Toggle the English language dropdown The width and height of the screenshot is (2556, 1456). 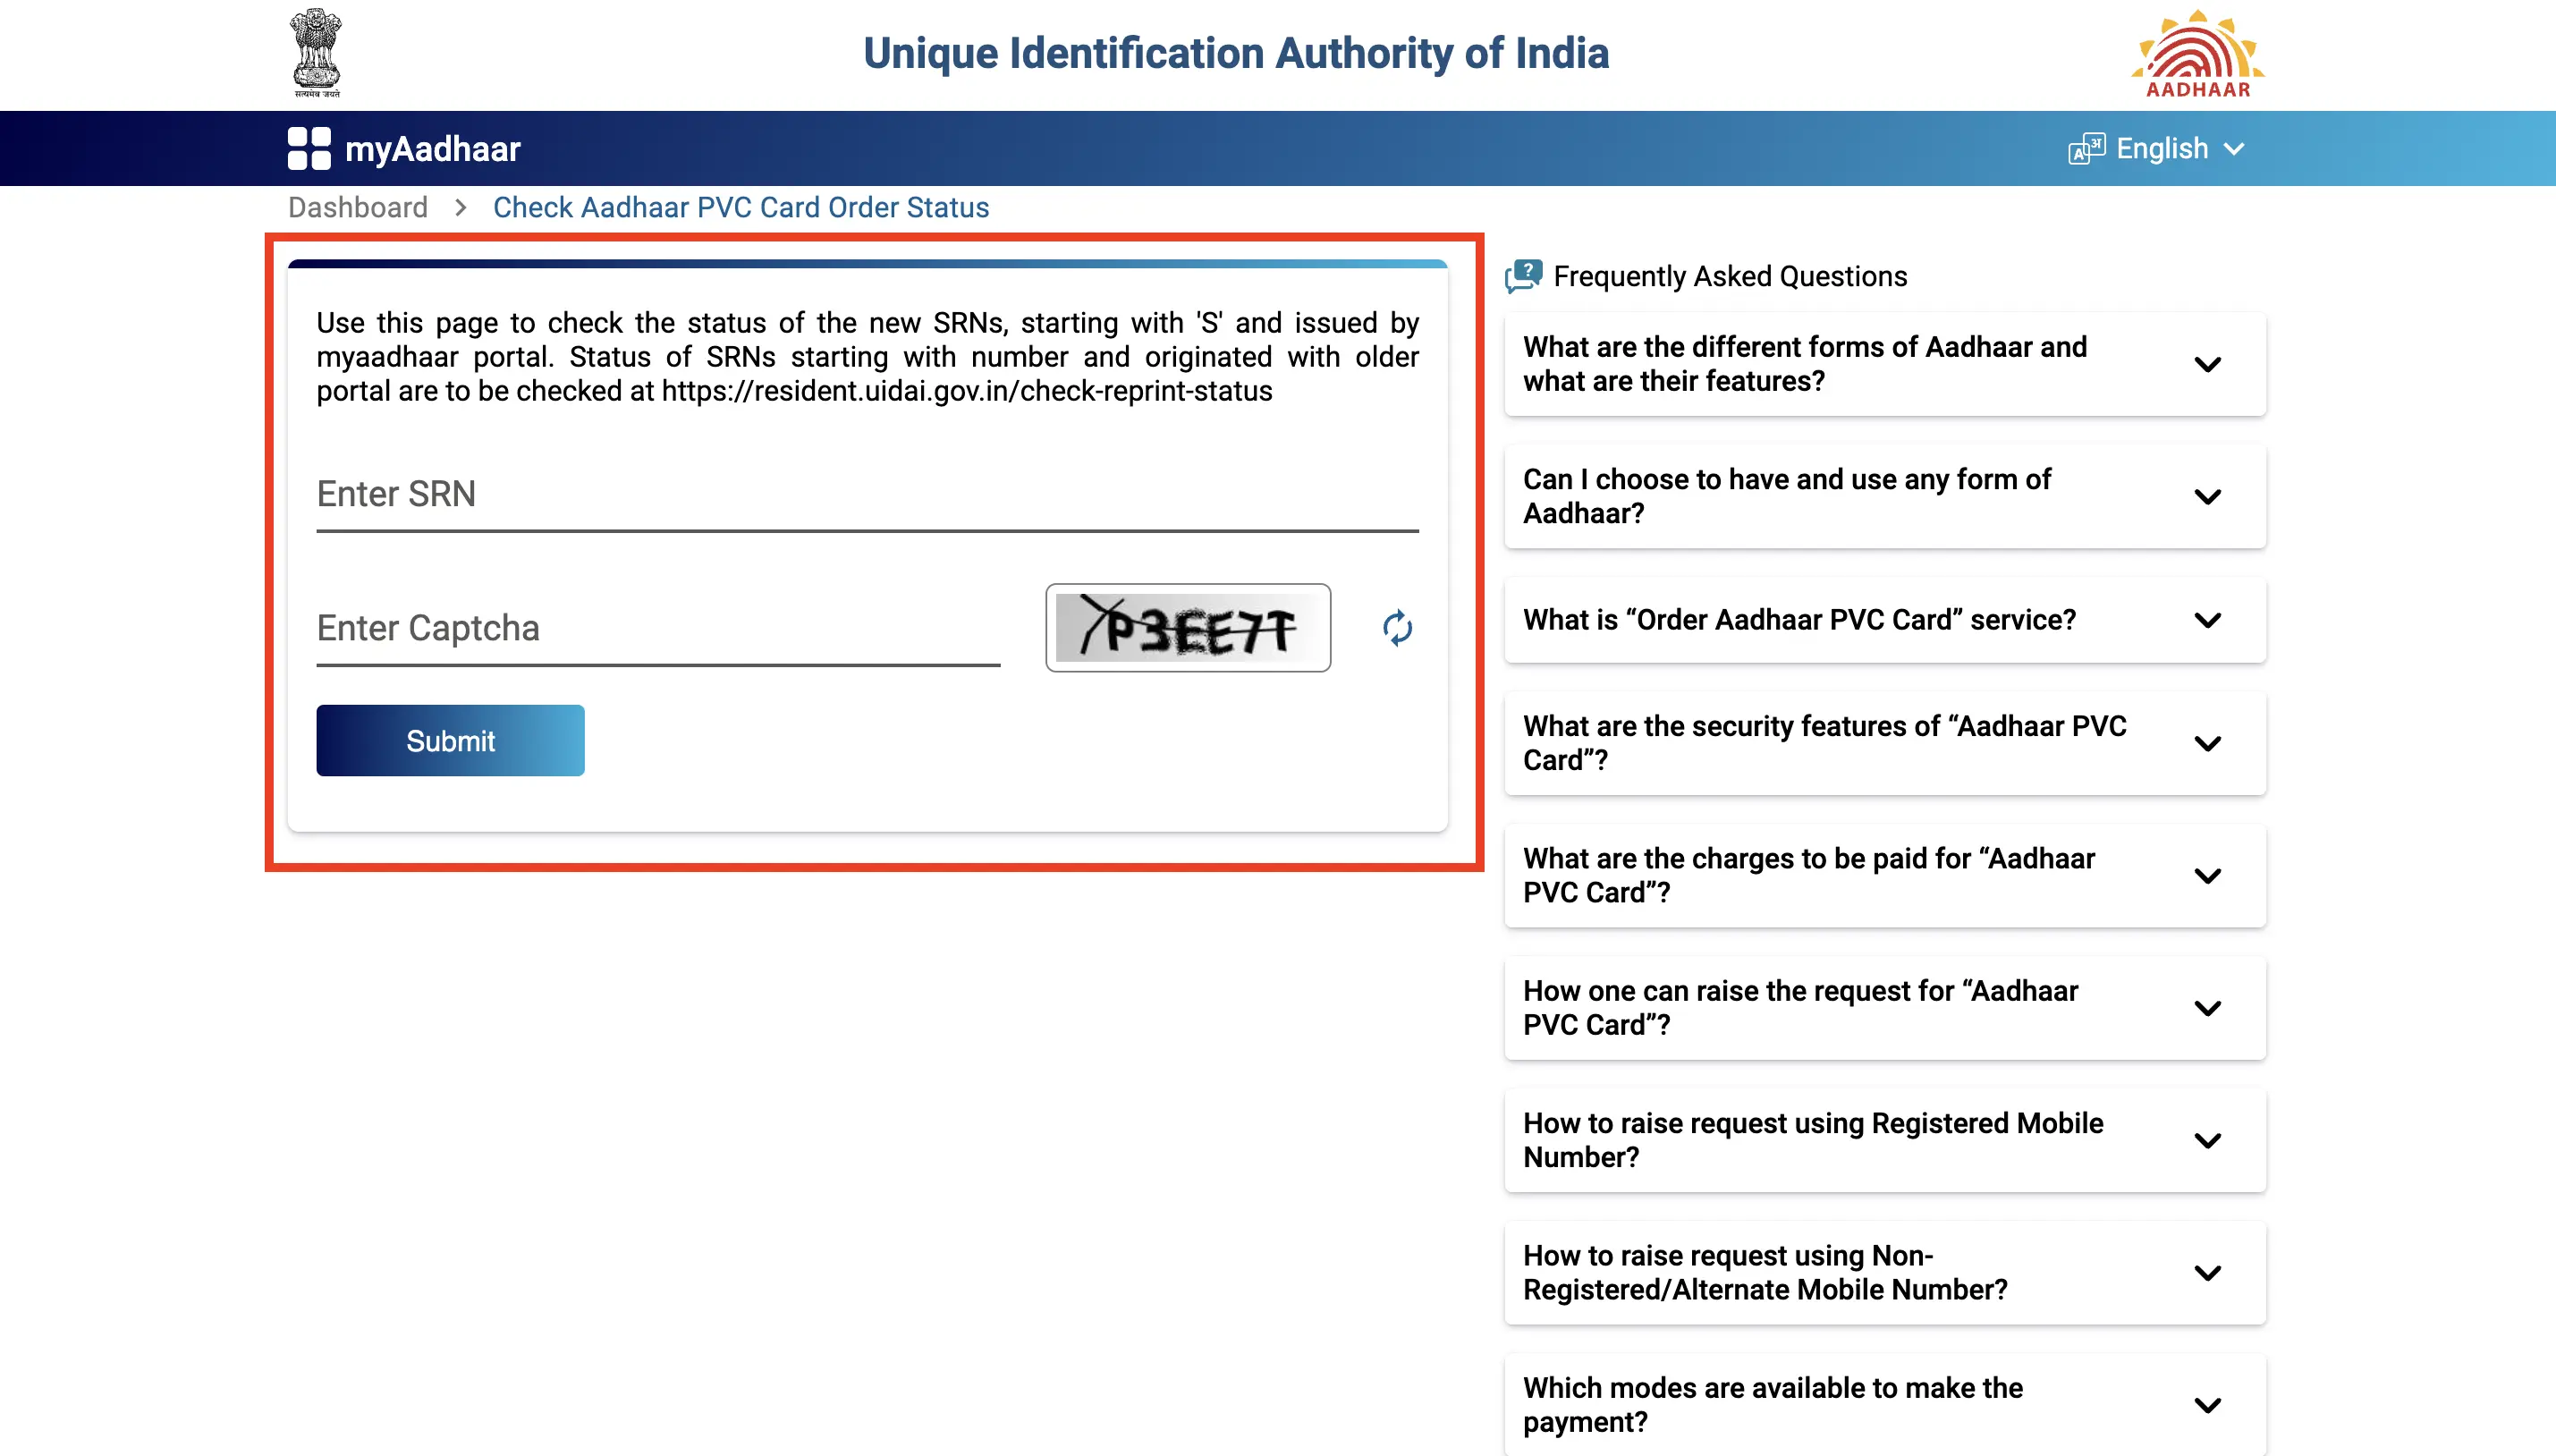(x=2164, y=148)
